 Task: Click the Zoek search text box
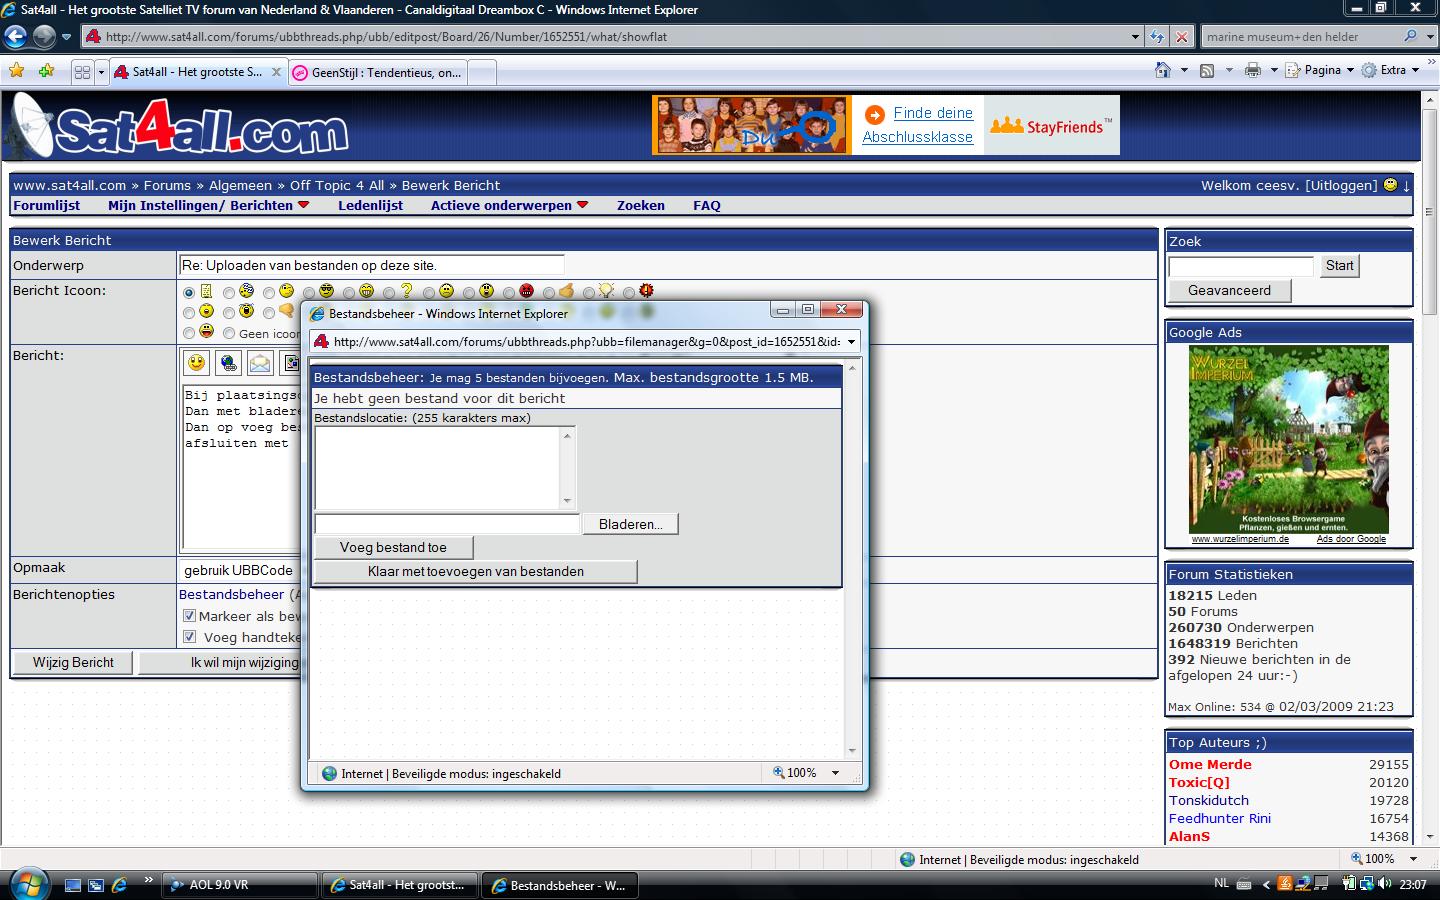[1241, 266]
